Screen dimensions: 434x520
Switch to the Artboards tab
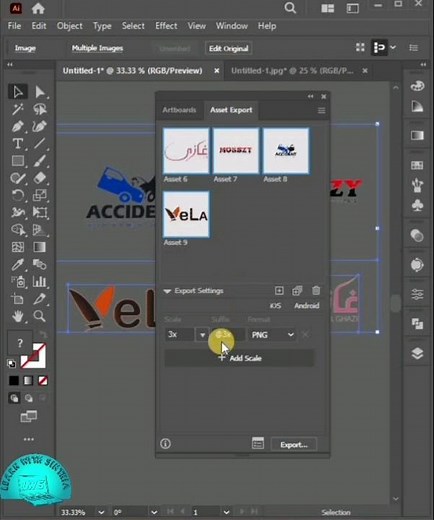click(x=179, y=110)
